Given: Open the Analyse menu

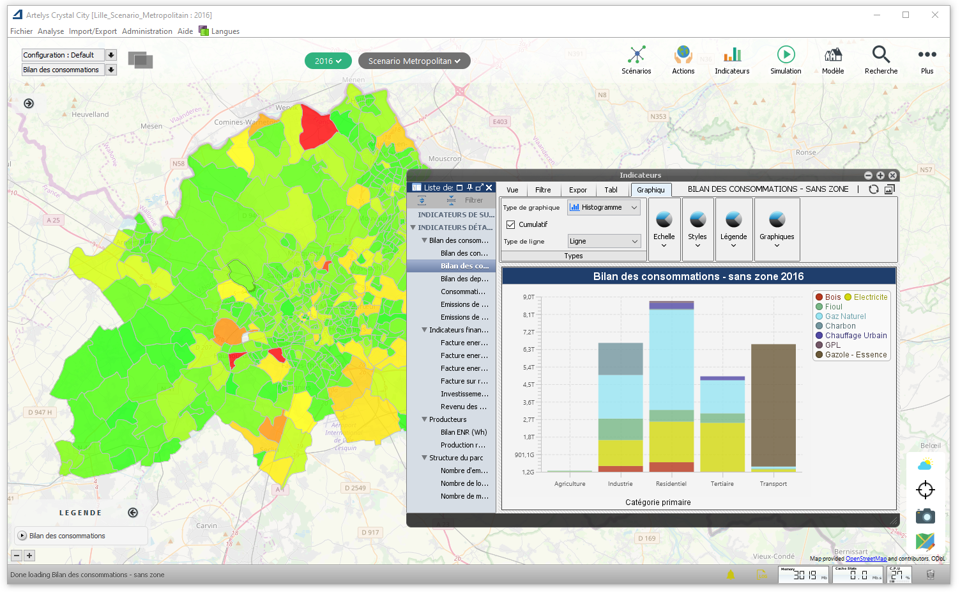Looking at the screenshot, I should coord(51,31).
